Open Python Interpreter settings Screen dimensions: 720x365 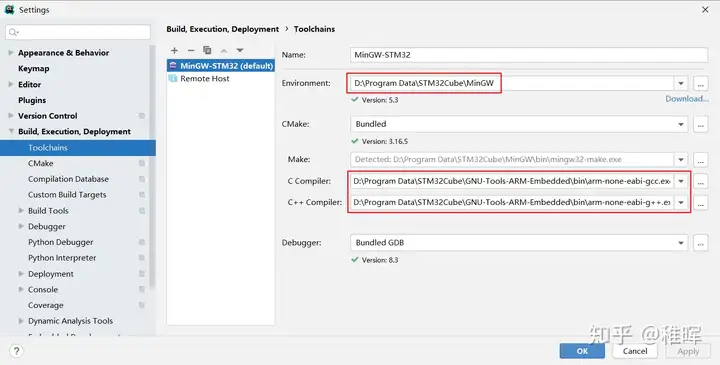point(62,258)
